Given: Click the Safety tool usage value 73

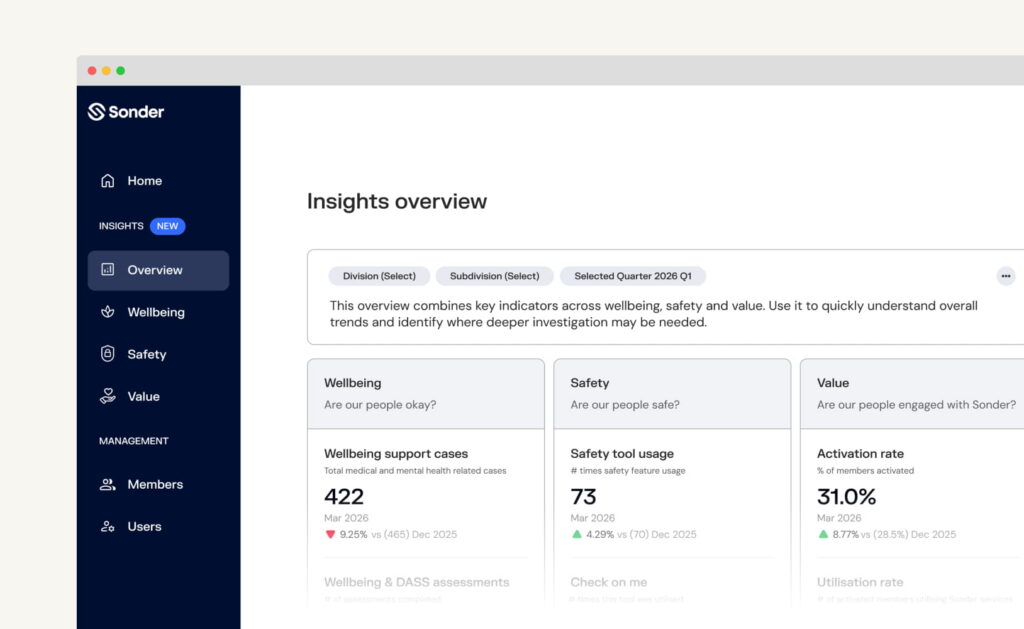Looking at the screenshot, I should [x=583, y=497].
